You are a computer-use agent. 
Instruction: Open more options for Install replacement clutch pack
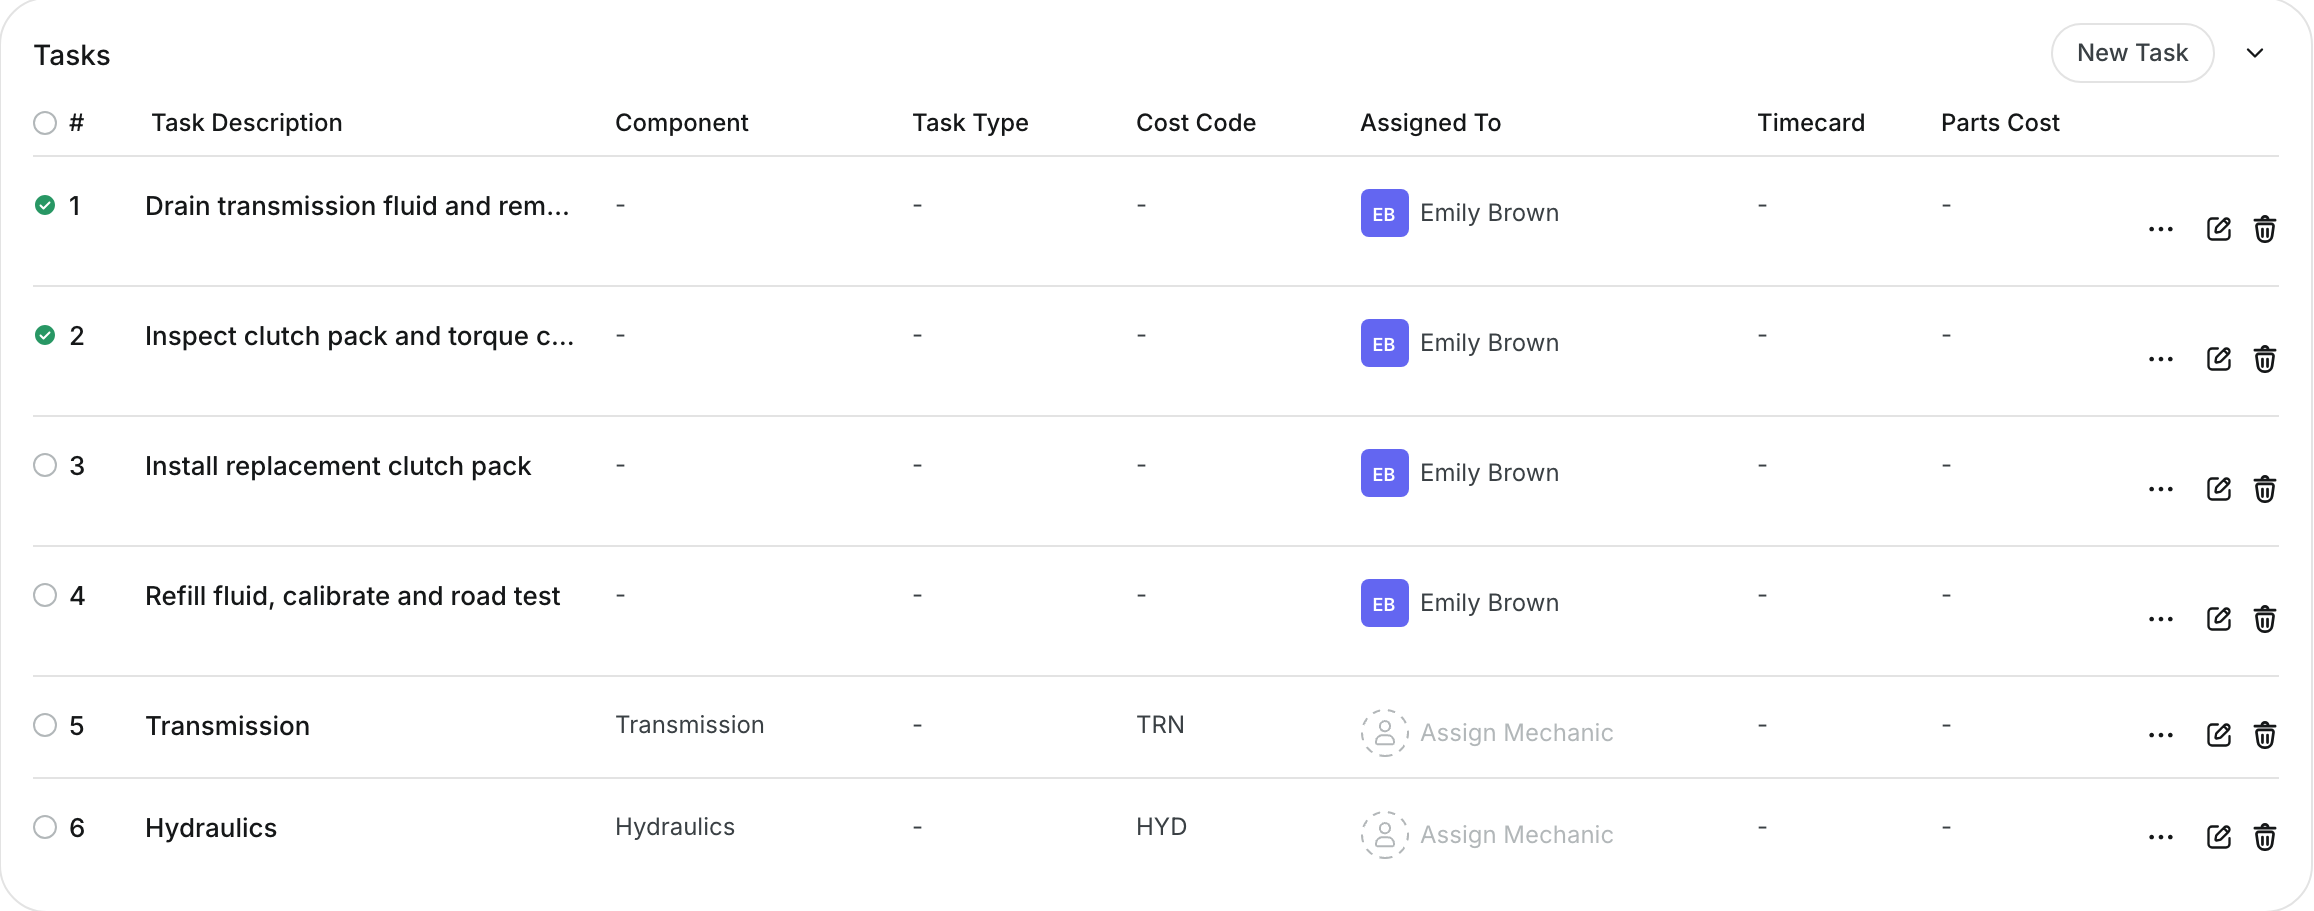2160,489
